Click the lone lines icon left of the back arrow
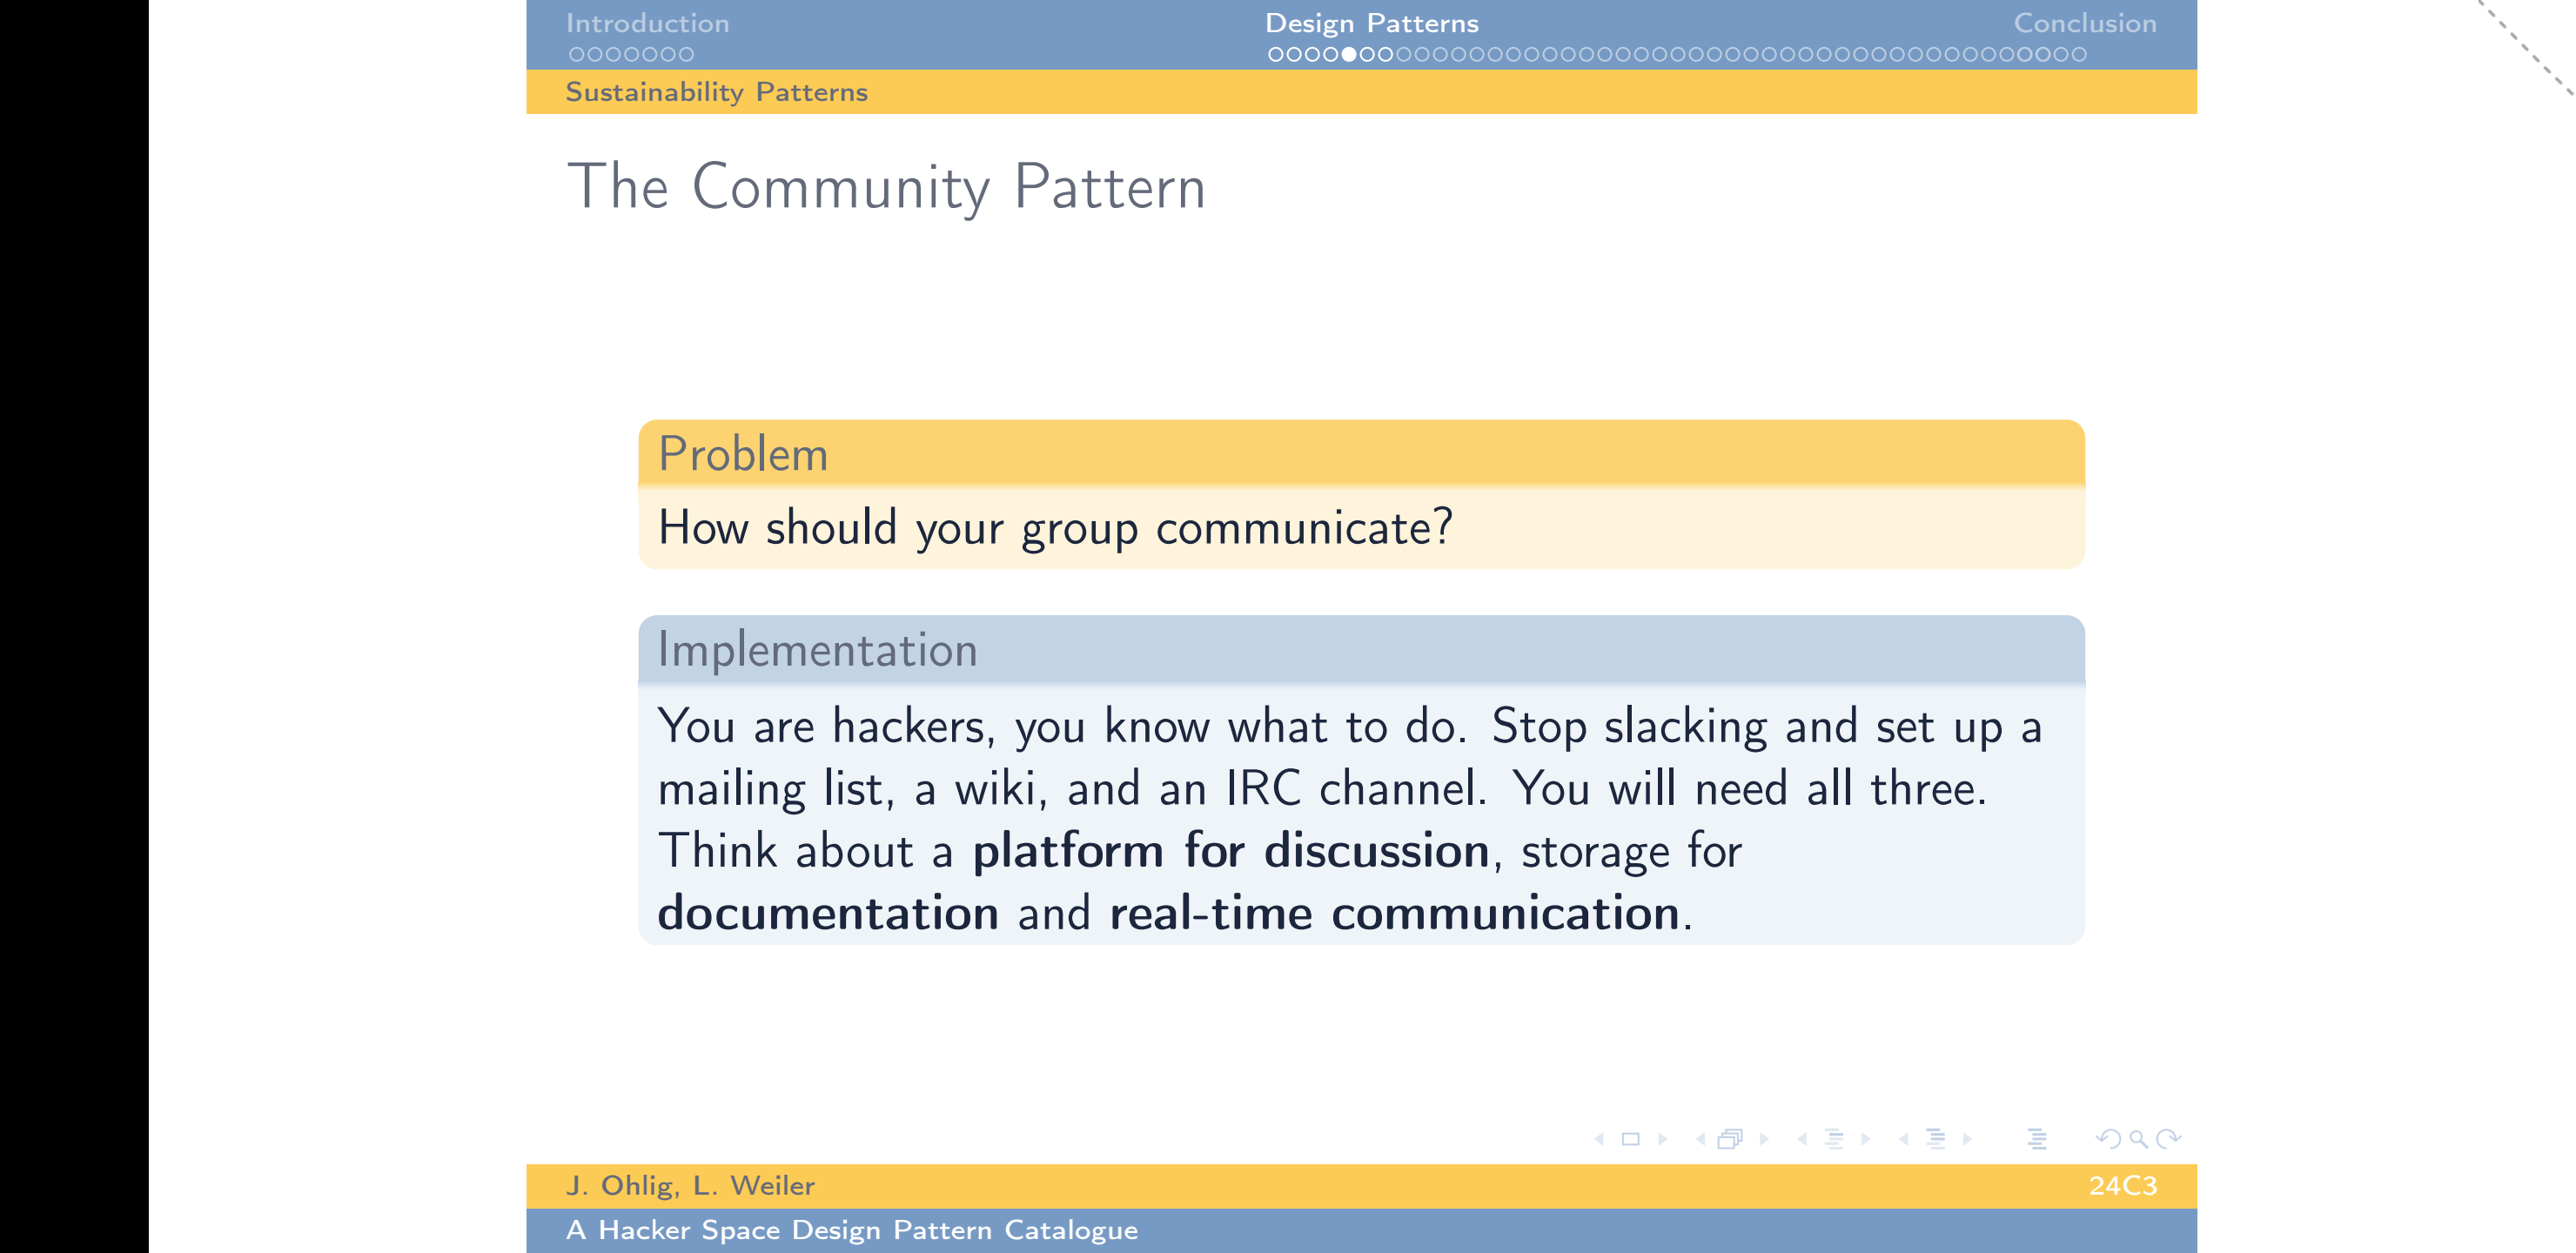 (2037, 1139)
